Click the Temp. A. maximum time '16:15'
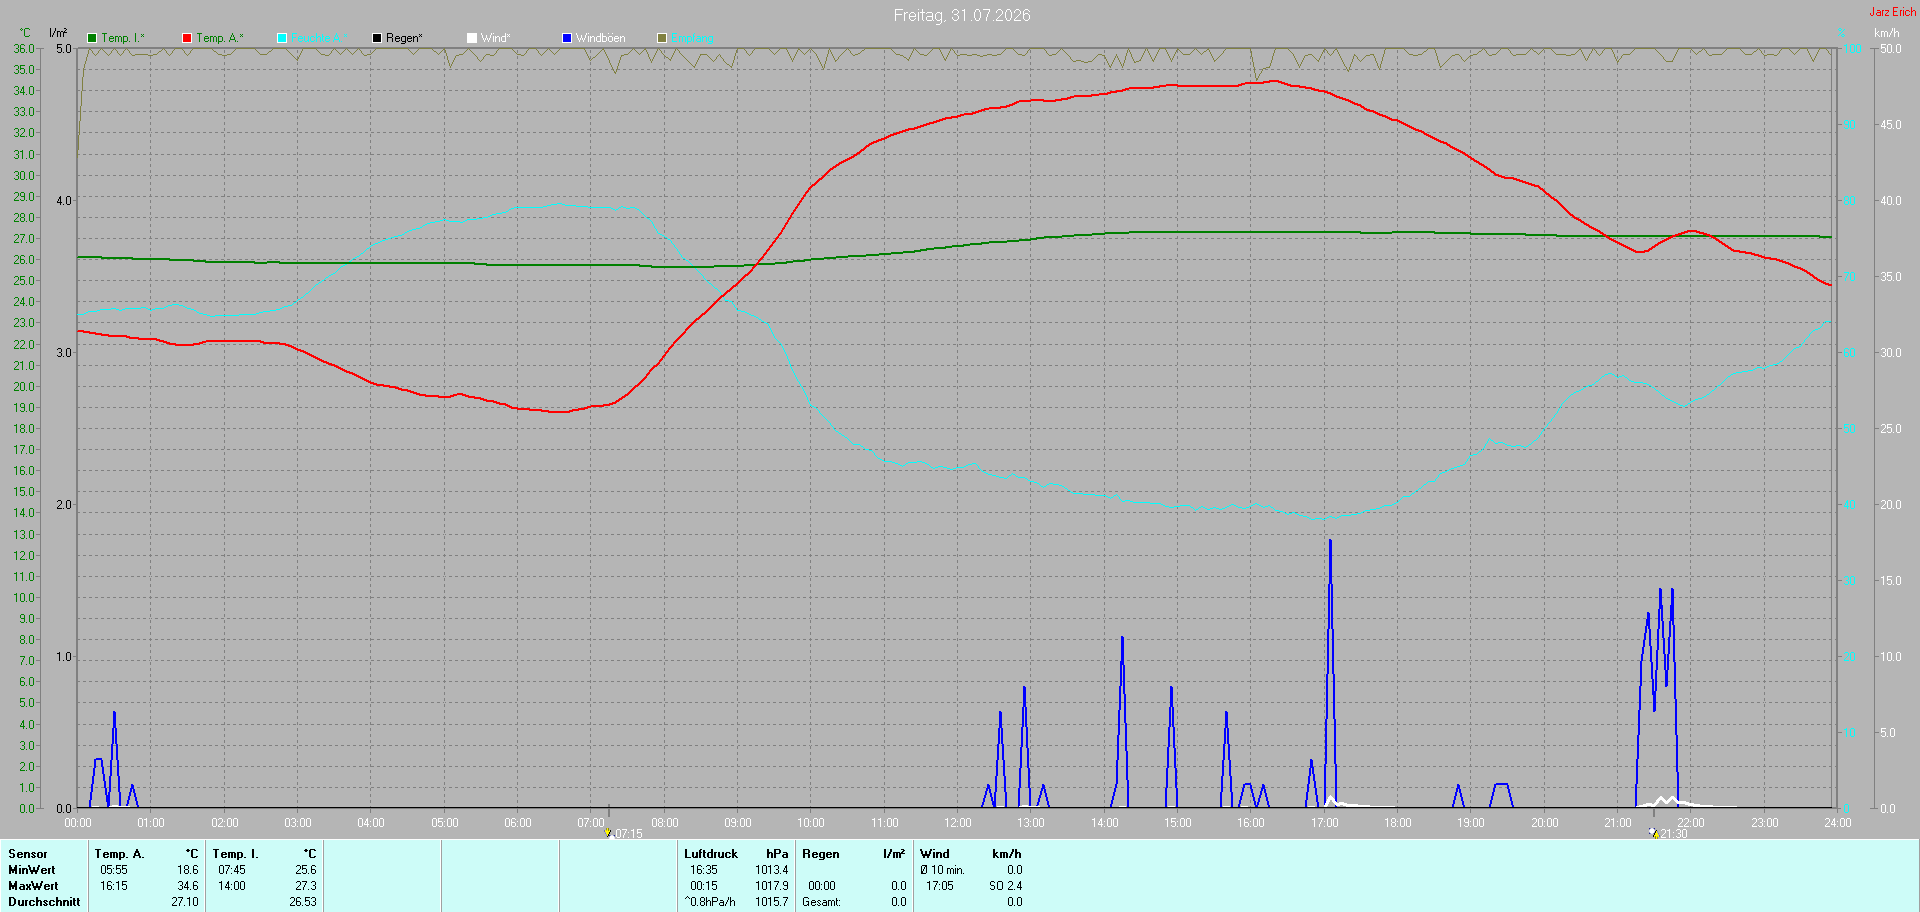The height and width of the screenshot is (912, 1920). 114,886
